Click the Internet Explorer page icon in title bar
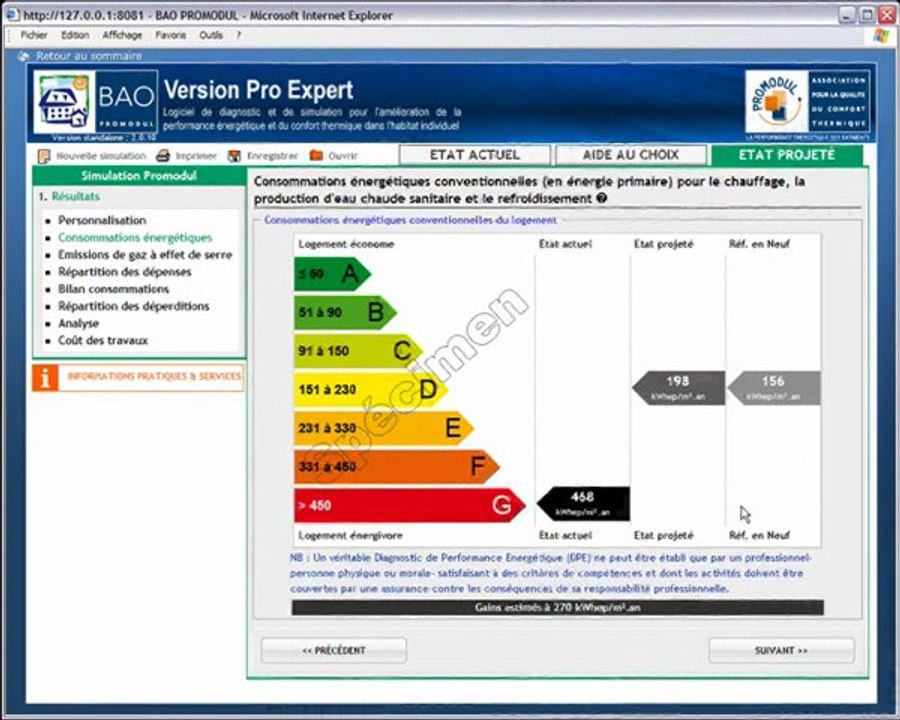The width and height of the screenshot is (900, 720). click(13, 15)
